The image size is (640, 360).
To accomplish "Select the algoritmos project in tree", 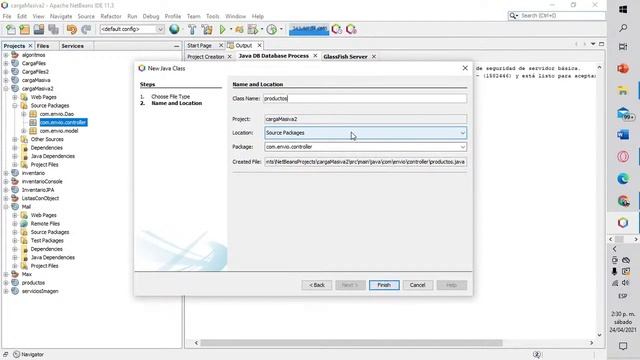I will point(33,55).
